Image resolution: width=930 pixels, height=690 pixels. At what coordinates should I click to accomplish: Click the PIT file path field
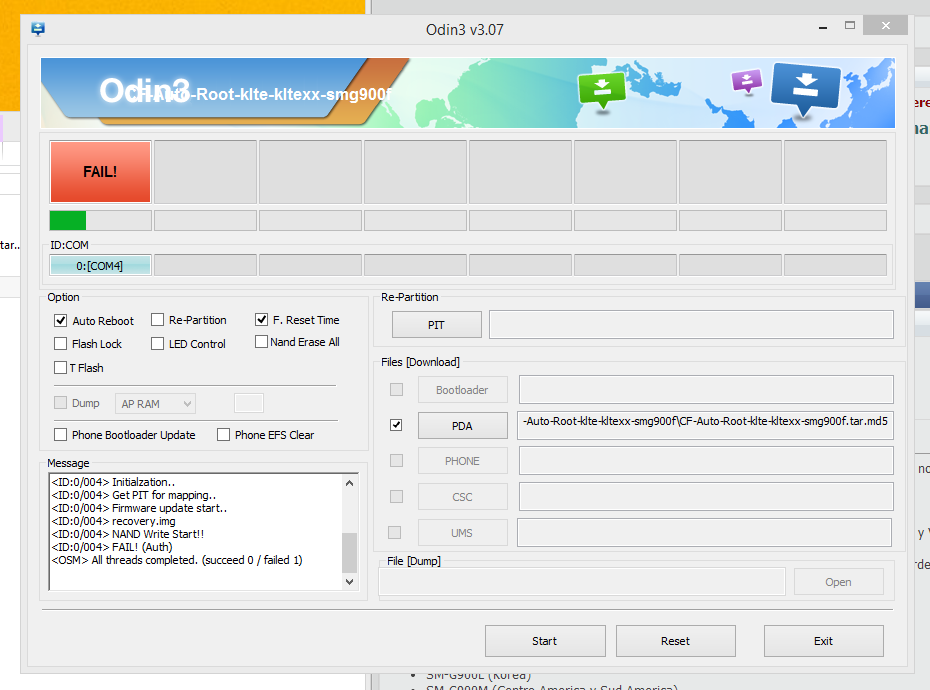point(691,325)
